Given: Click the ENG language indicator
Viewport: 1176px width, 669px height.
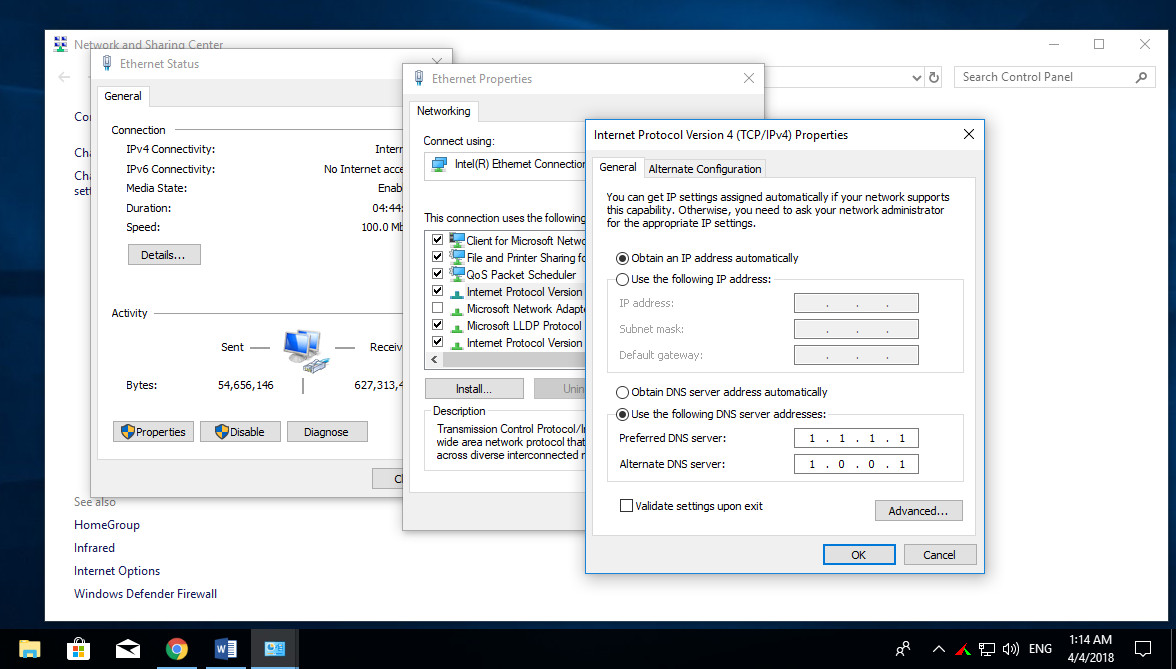Looking at the screenshot, I should click(1040, 649).
